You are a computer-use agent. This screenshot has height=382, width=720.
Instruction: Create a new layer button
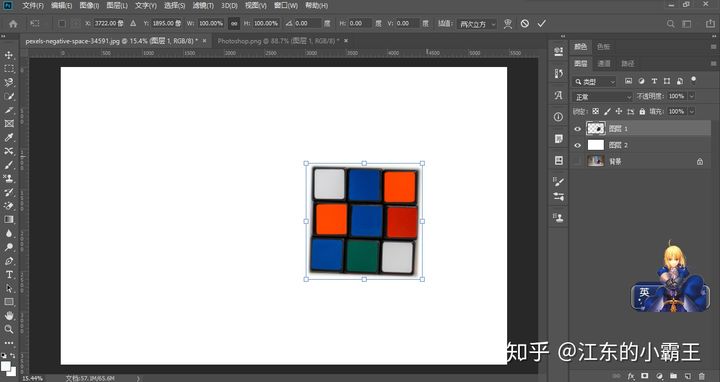(x=687, y=376)
